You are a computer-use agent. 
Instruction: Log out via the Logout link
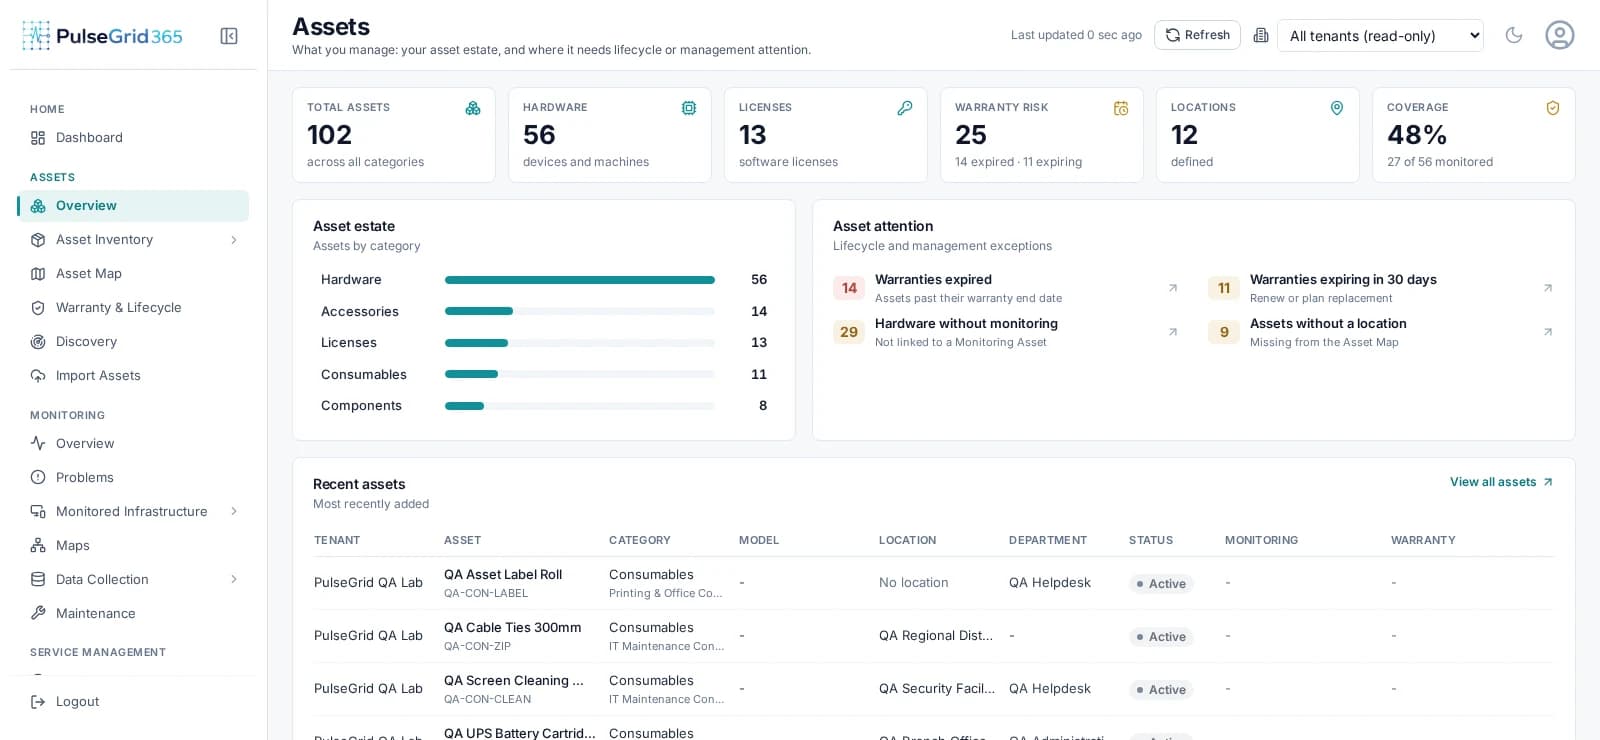point(65,702)
